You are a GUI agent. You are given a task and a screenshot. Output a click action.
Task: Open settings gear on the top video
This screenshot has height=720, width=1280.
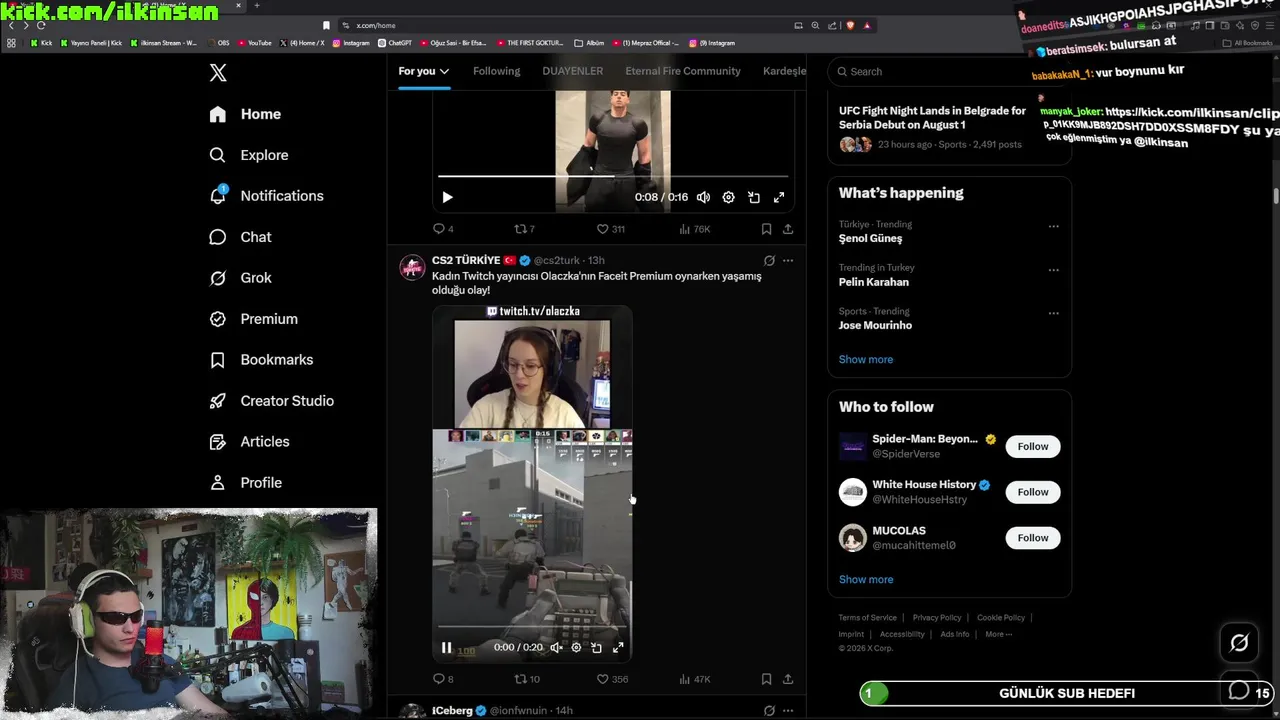[728, 197]
